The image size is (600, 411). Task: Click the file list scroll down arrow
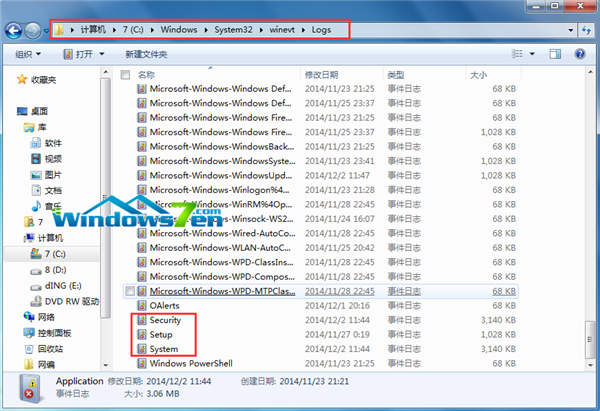click(590, 365)
